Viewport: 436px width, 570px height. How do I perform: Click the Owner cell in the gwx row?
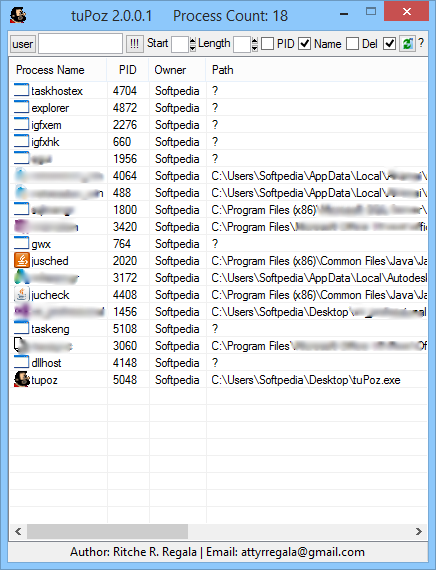pyautogui.click(x=177, y=244)
